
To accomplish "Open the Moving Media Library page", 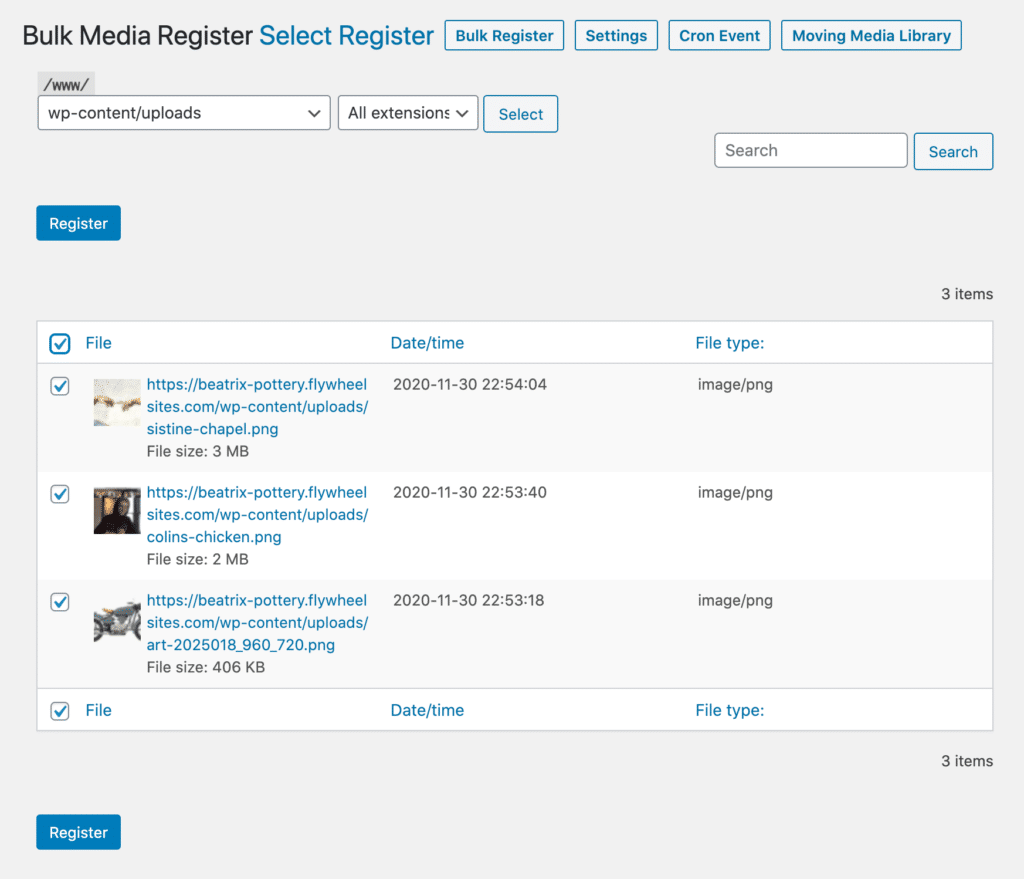I will [x=870, y=35].
